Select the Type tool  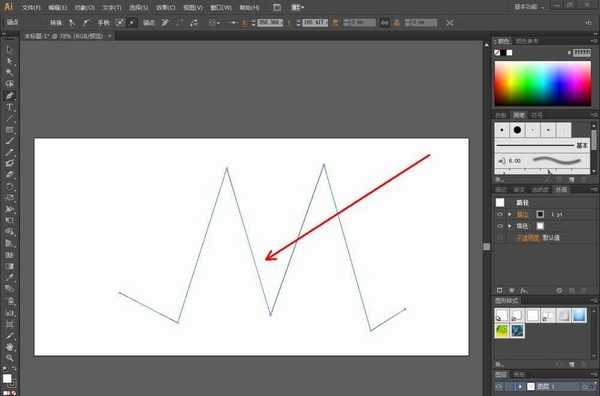point(10,107)
